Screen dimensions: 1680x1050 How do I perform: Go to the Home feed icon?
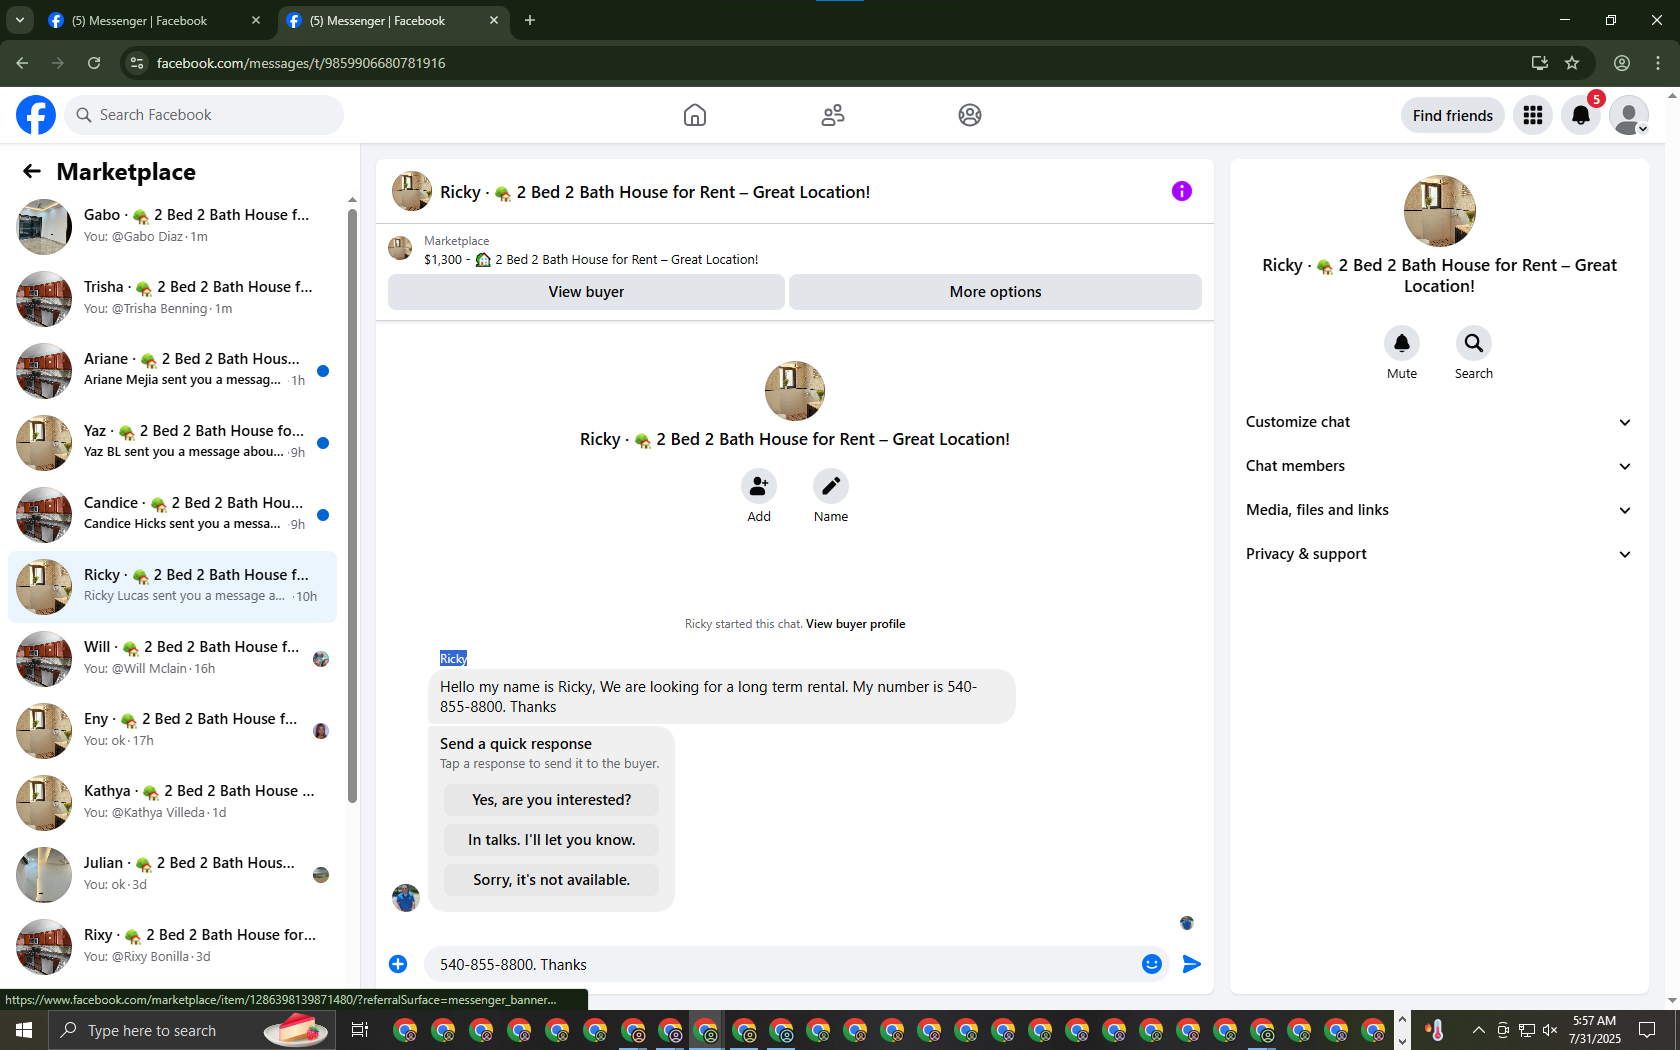695,115
